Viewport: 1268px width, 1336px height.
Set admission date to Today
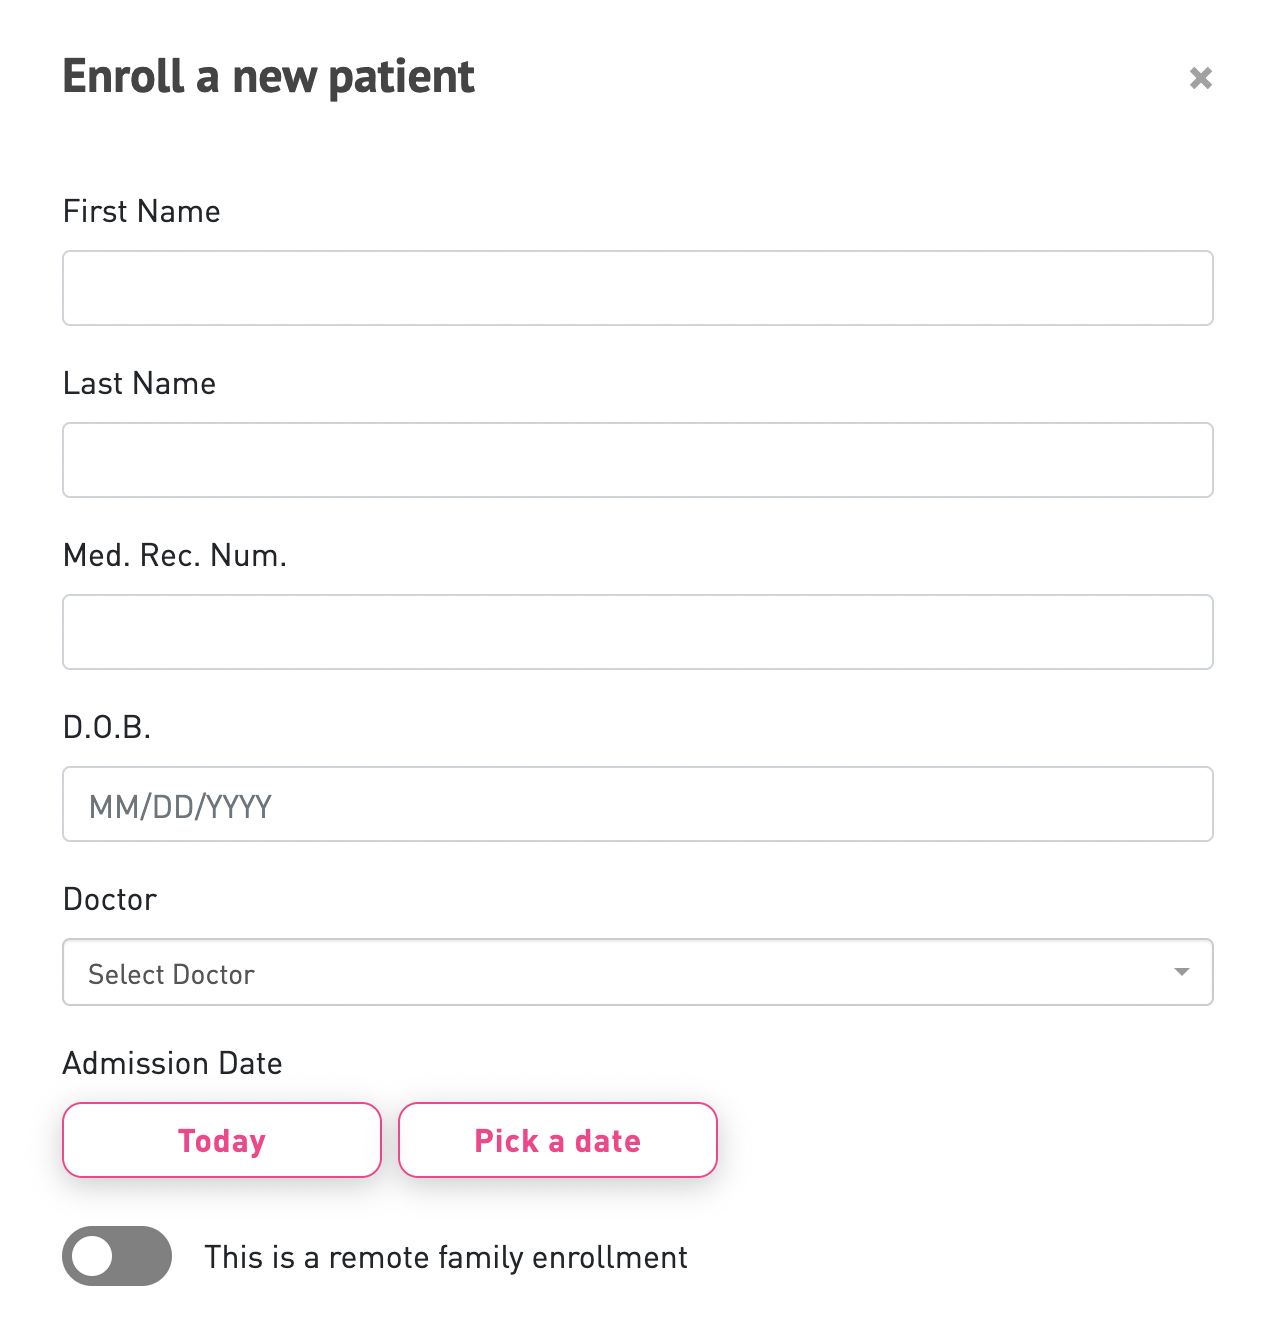(x=221, y=1140)
